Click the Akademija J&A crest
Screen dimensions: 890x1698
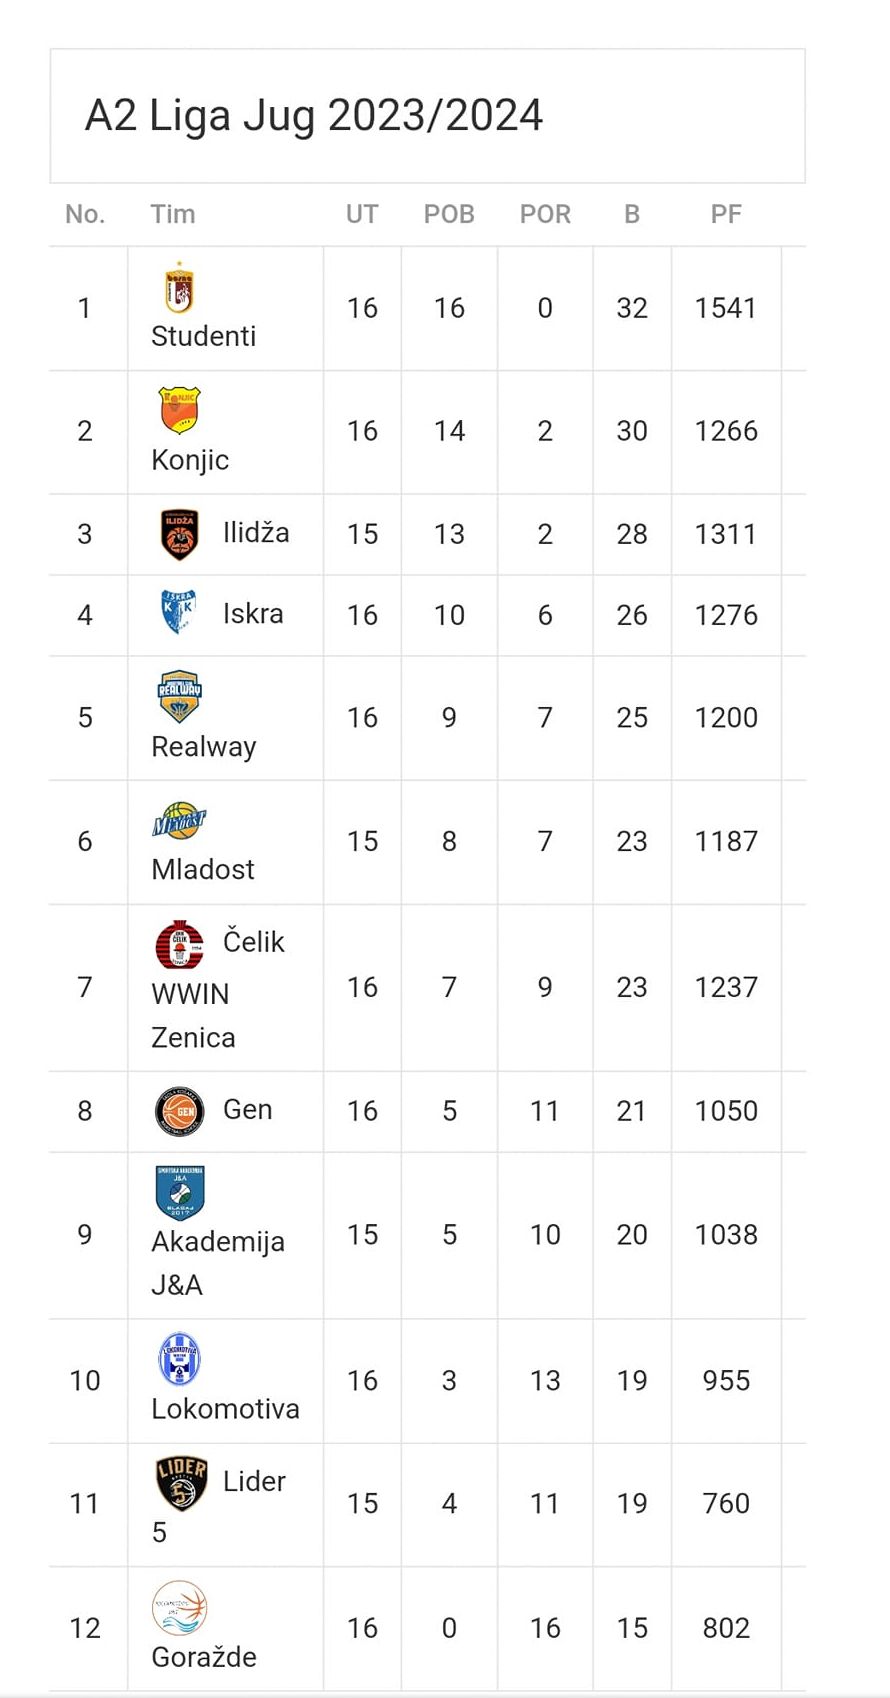point(180,1193)
